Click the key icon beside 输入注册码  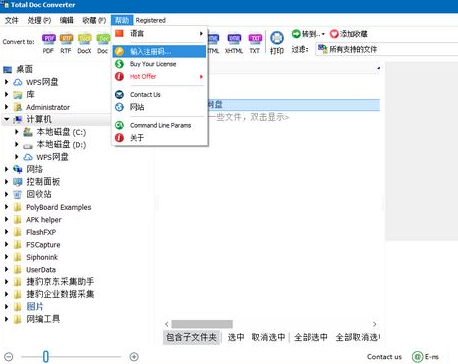(x=119, y=51)
